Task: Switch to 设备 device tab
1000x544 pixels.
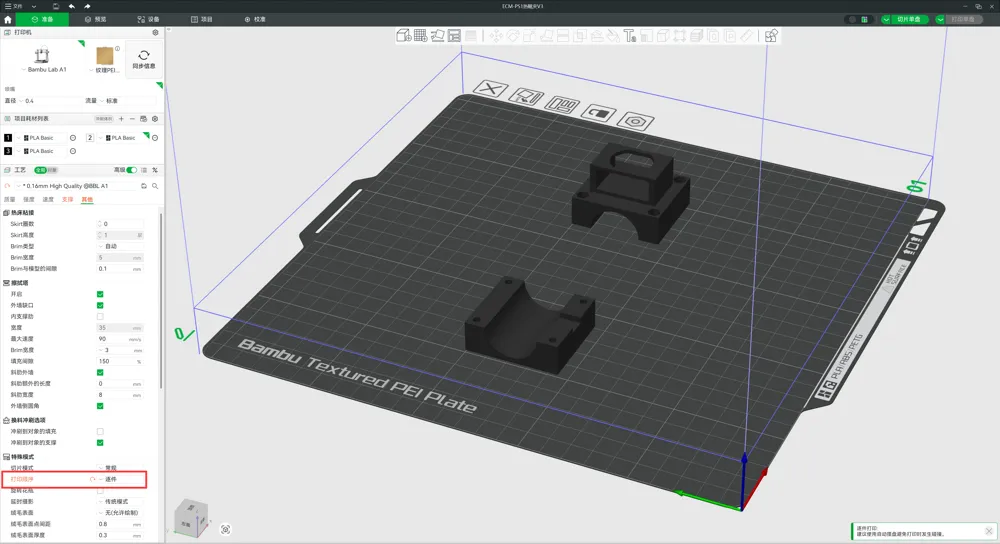Action: pos(149,19)
